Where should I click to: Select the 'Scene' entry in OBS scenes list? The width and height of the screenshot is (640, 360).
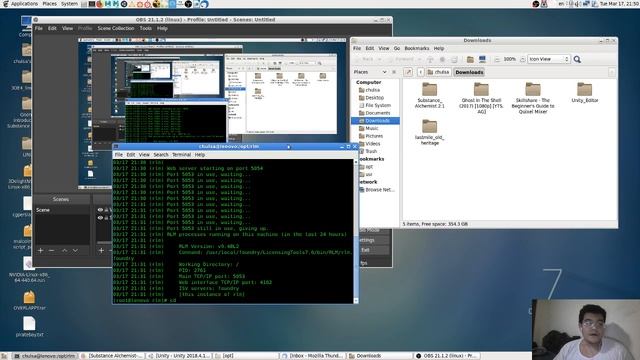[x=62, y=210]
